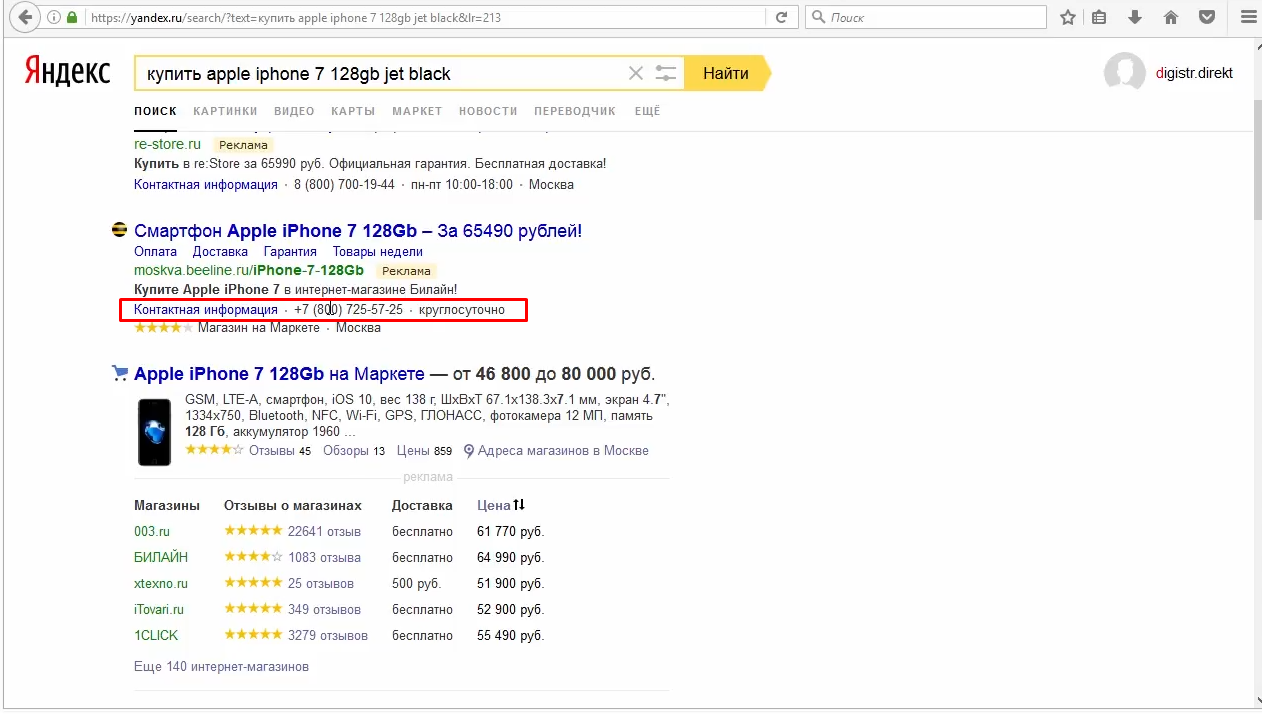Reload the page with refresh icon
Screen dimensions: 1262x714
click(x=781, y=18)
